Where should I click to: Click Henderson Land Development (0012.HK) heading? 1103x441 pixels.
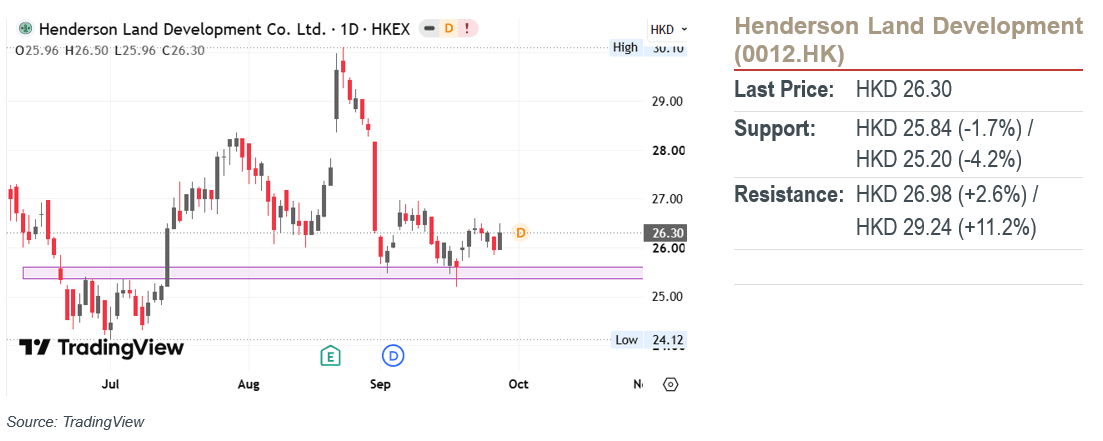pos(908,40)
